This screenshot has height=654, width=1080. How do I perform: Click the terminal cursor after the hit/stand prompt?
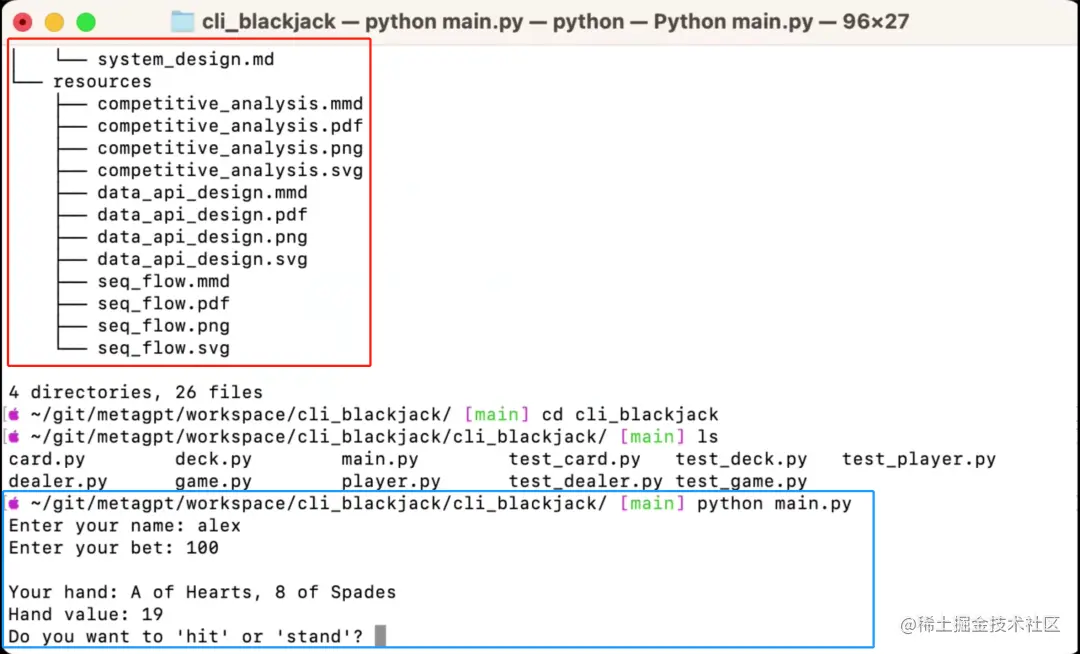click(x=380, y=635)
